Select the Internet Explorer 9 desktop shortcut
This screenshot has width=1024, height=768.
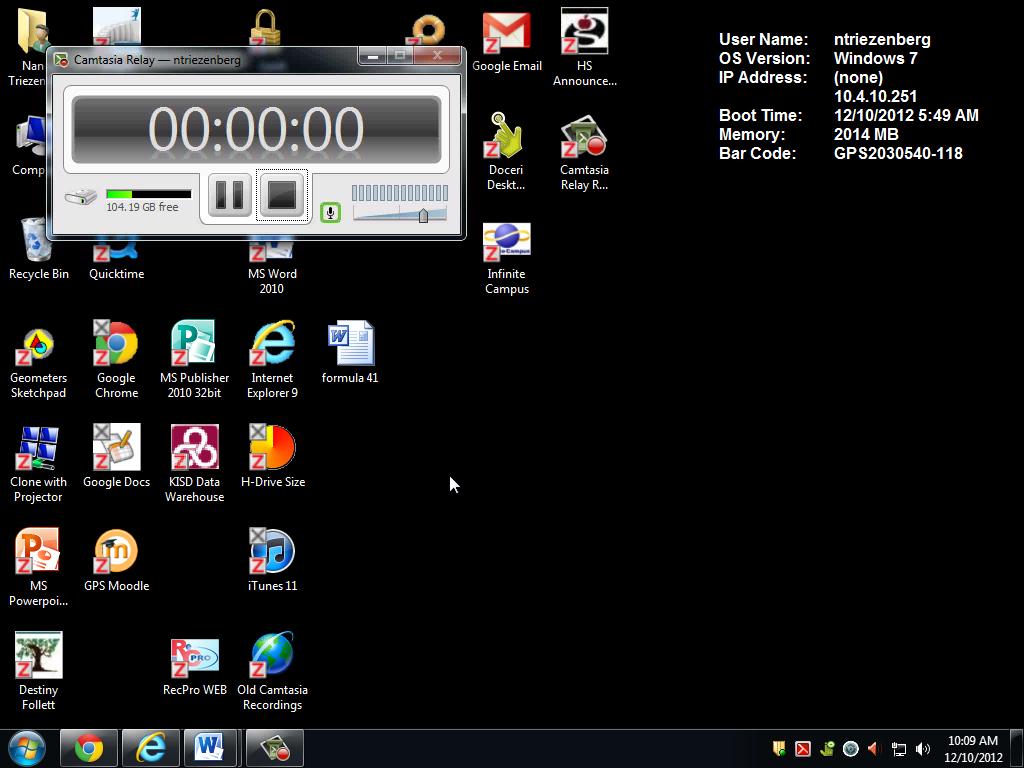click(272, 360)
